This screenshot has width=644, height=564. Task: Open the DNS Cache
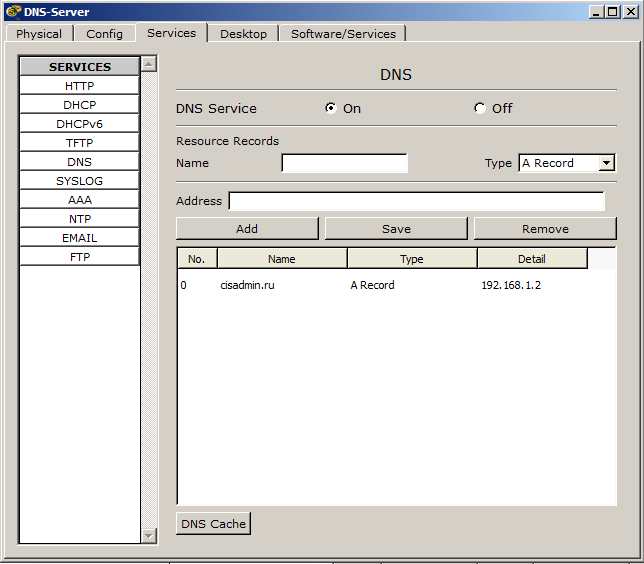[x=213, y=524]
